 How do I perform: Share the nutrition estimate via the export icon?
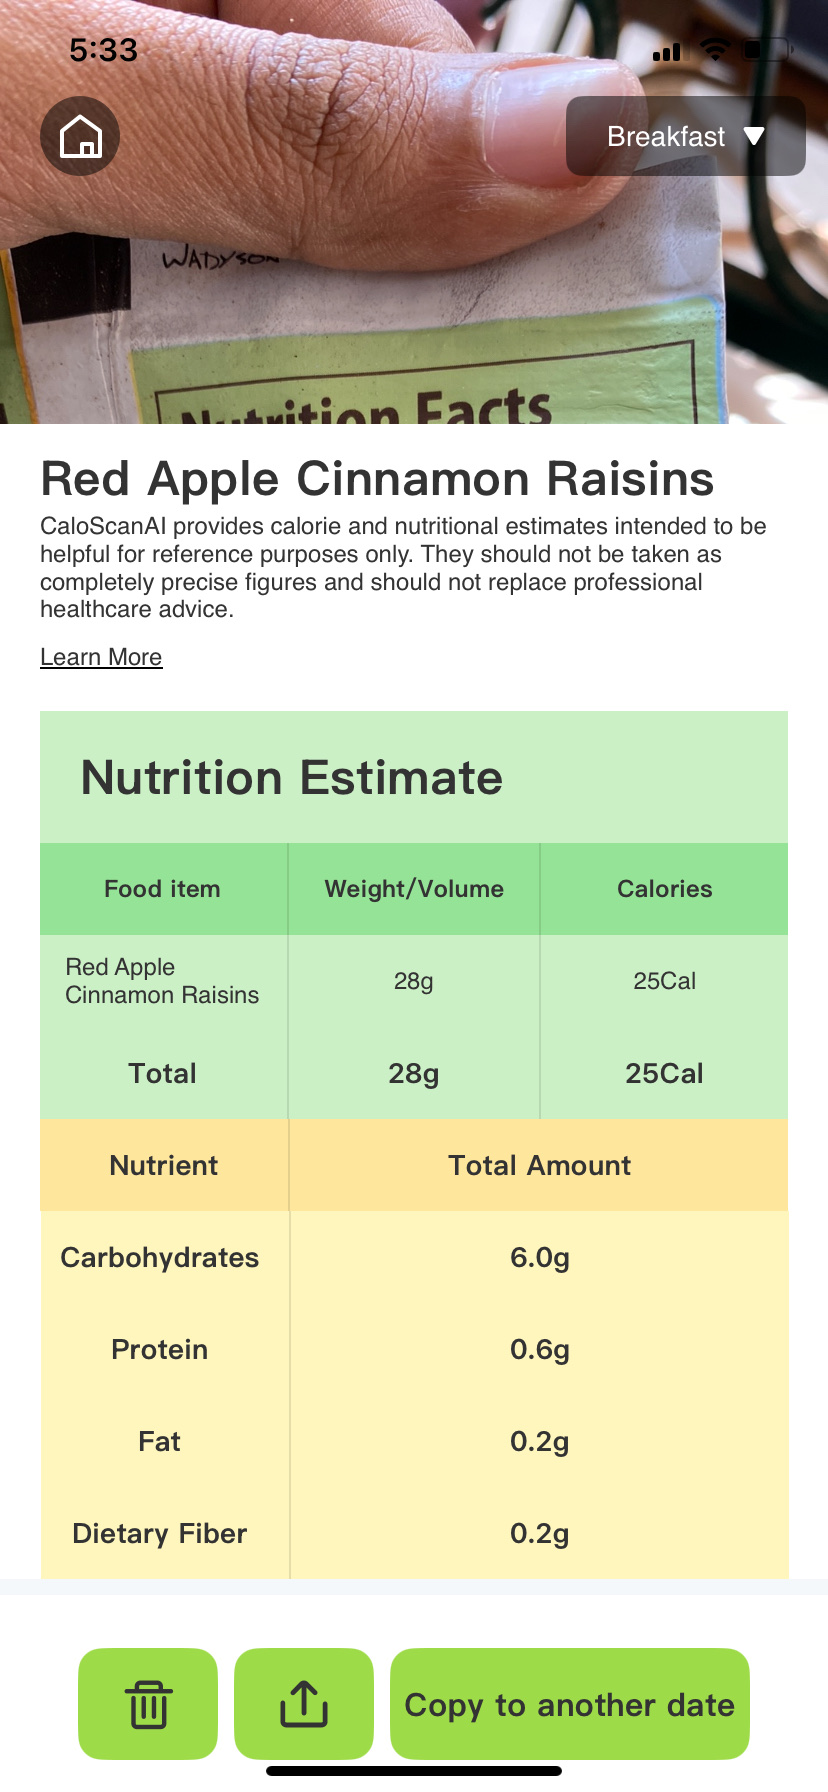coord(304,1703)
